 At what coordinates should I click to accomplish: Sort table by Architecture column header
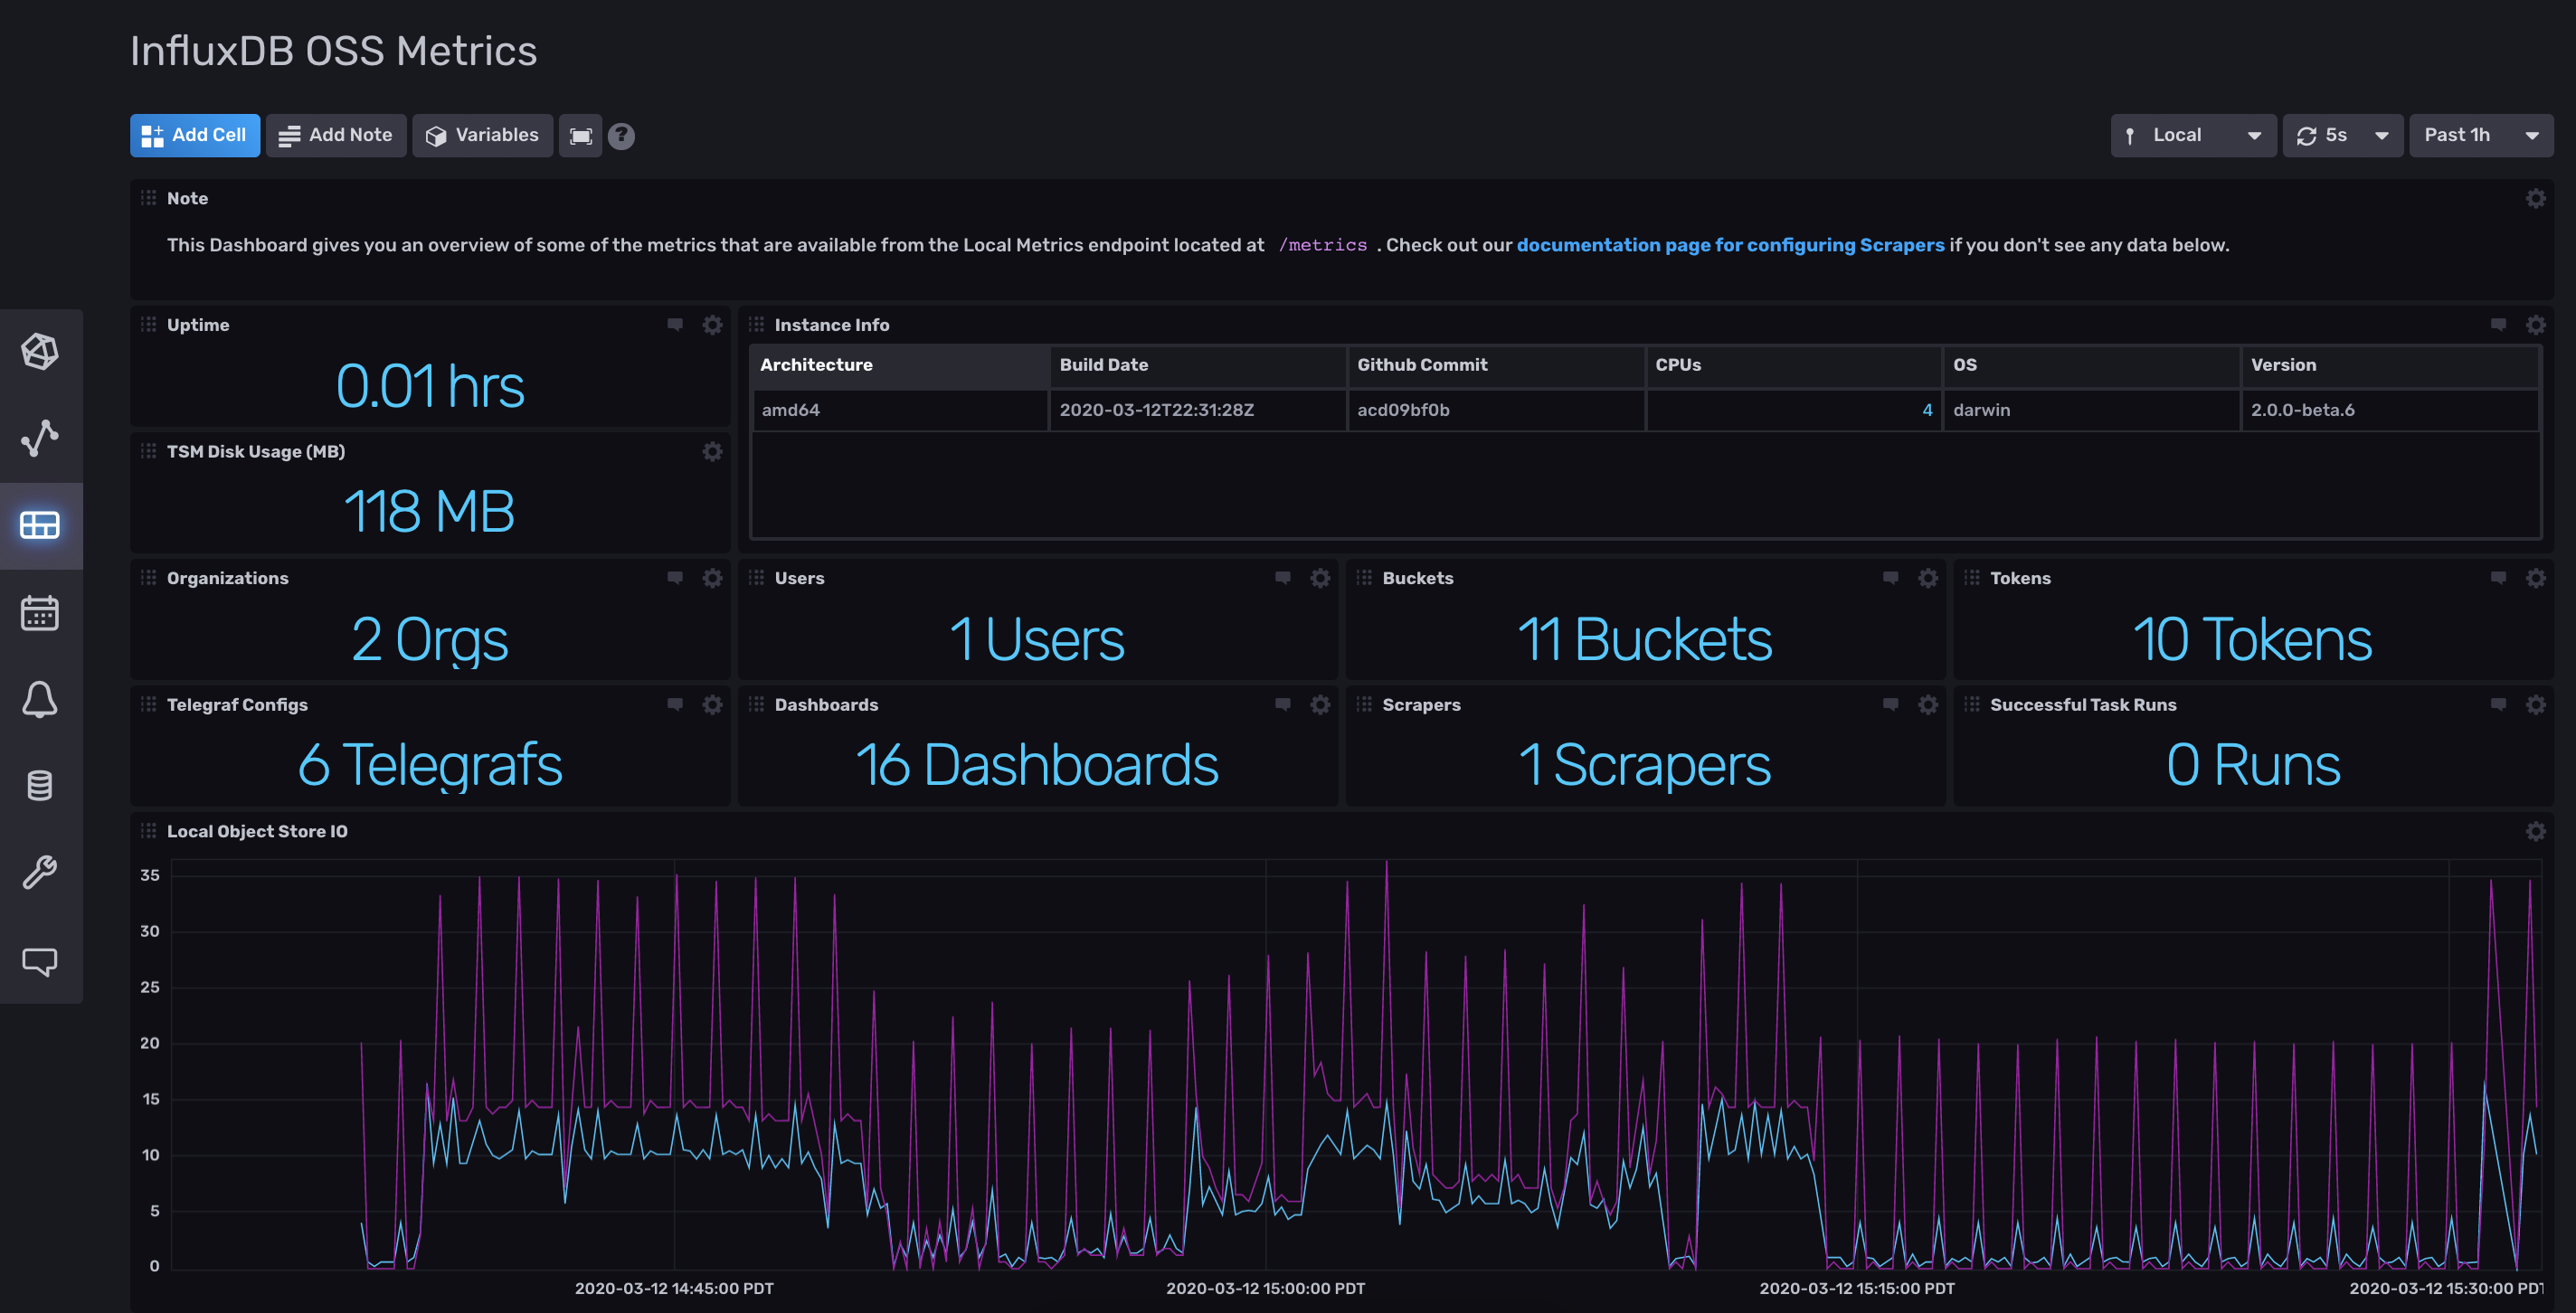tap(899, 365)
